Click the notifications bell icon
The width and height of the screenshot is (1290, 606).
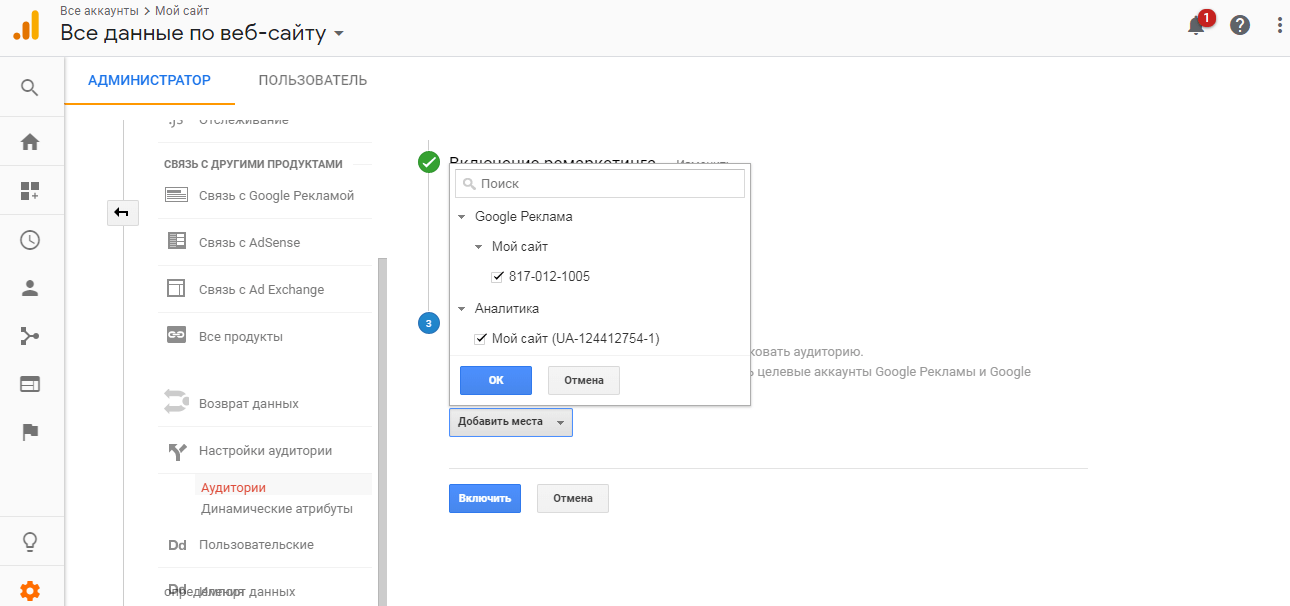pyautogui.click(x=1196, y=26)
